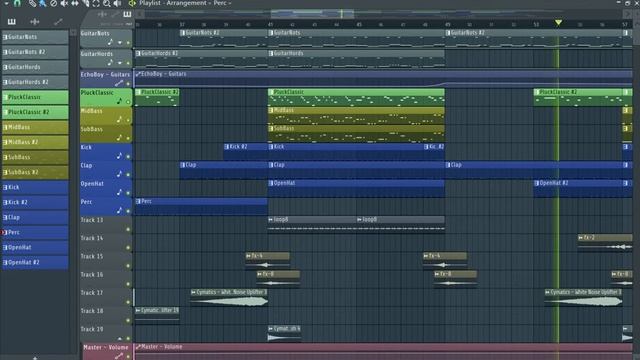
Task: Open the Arrangement selector in title
Action: click(188, 3)
